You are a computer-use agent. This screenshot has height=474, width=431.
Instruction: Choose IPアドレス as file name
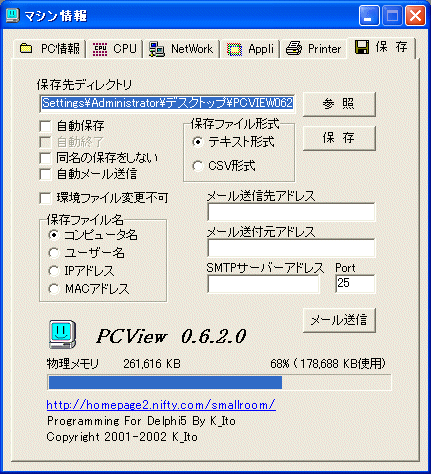pos(54,271)
